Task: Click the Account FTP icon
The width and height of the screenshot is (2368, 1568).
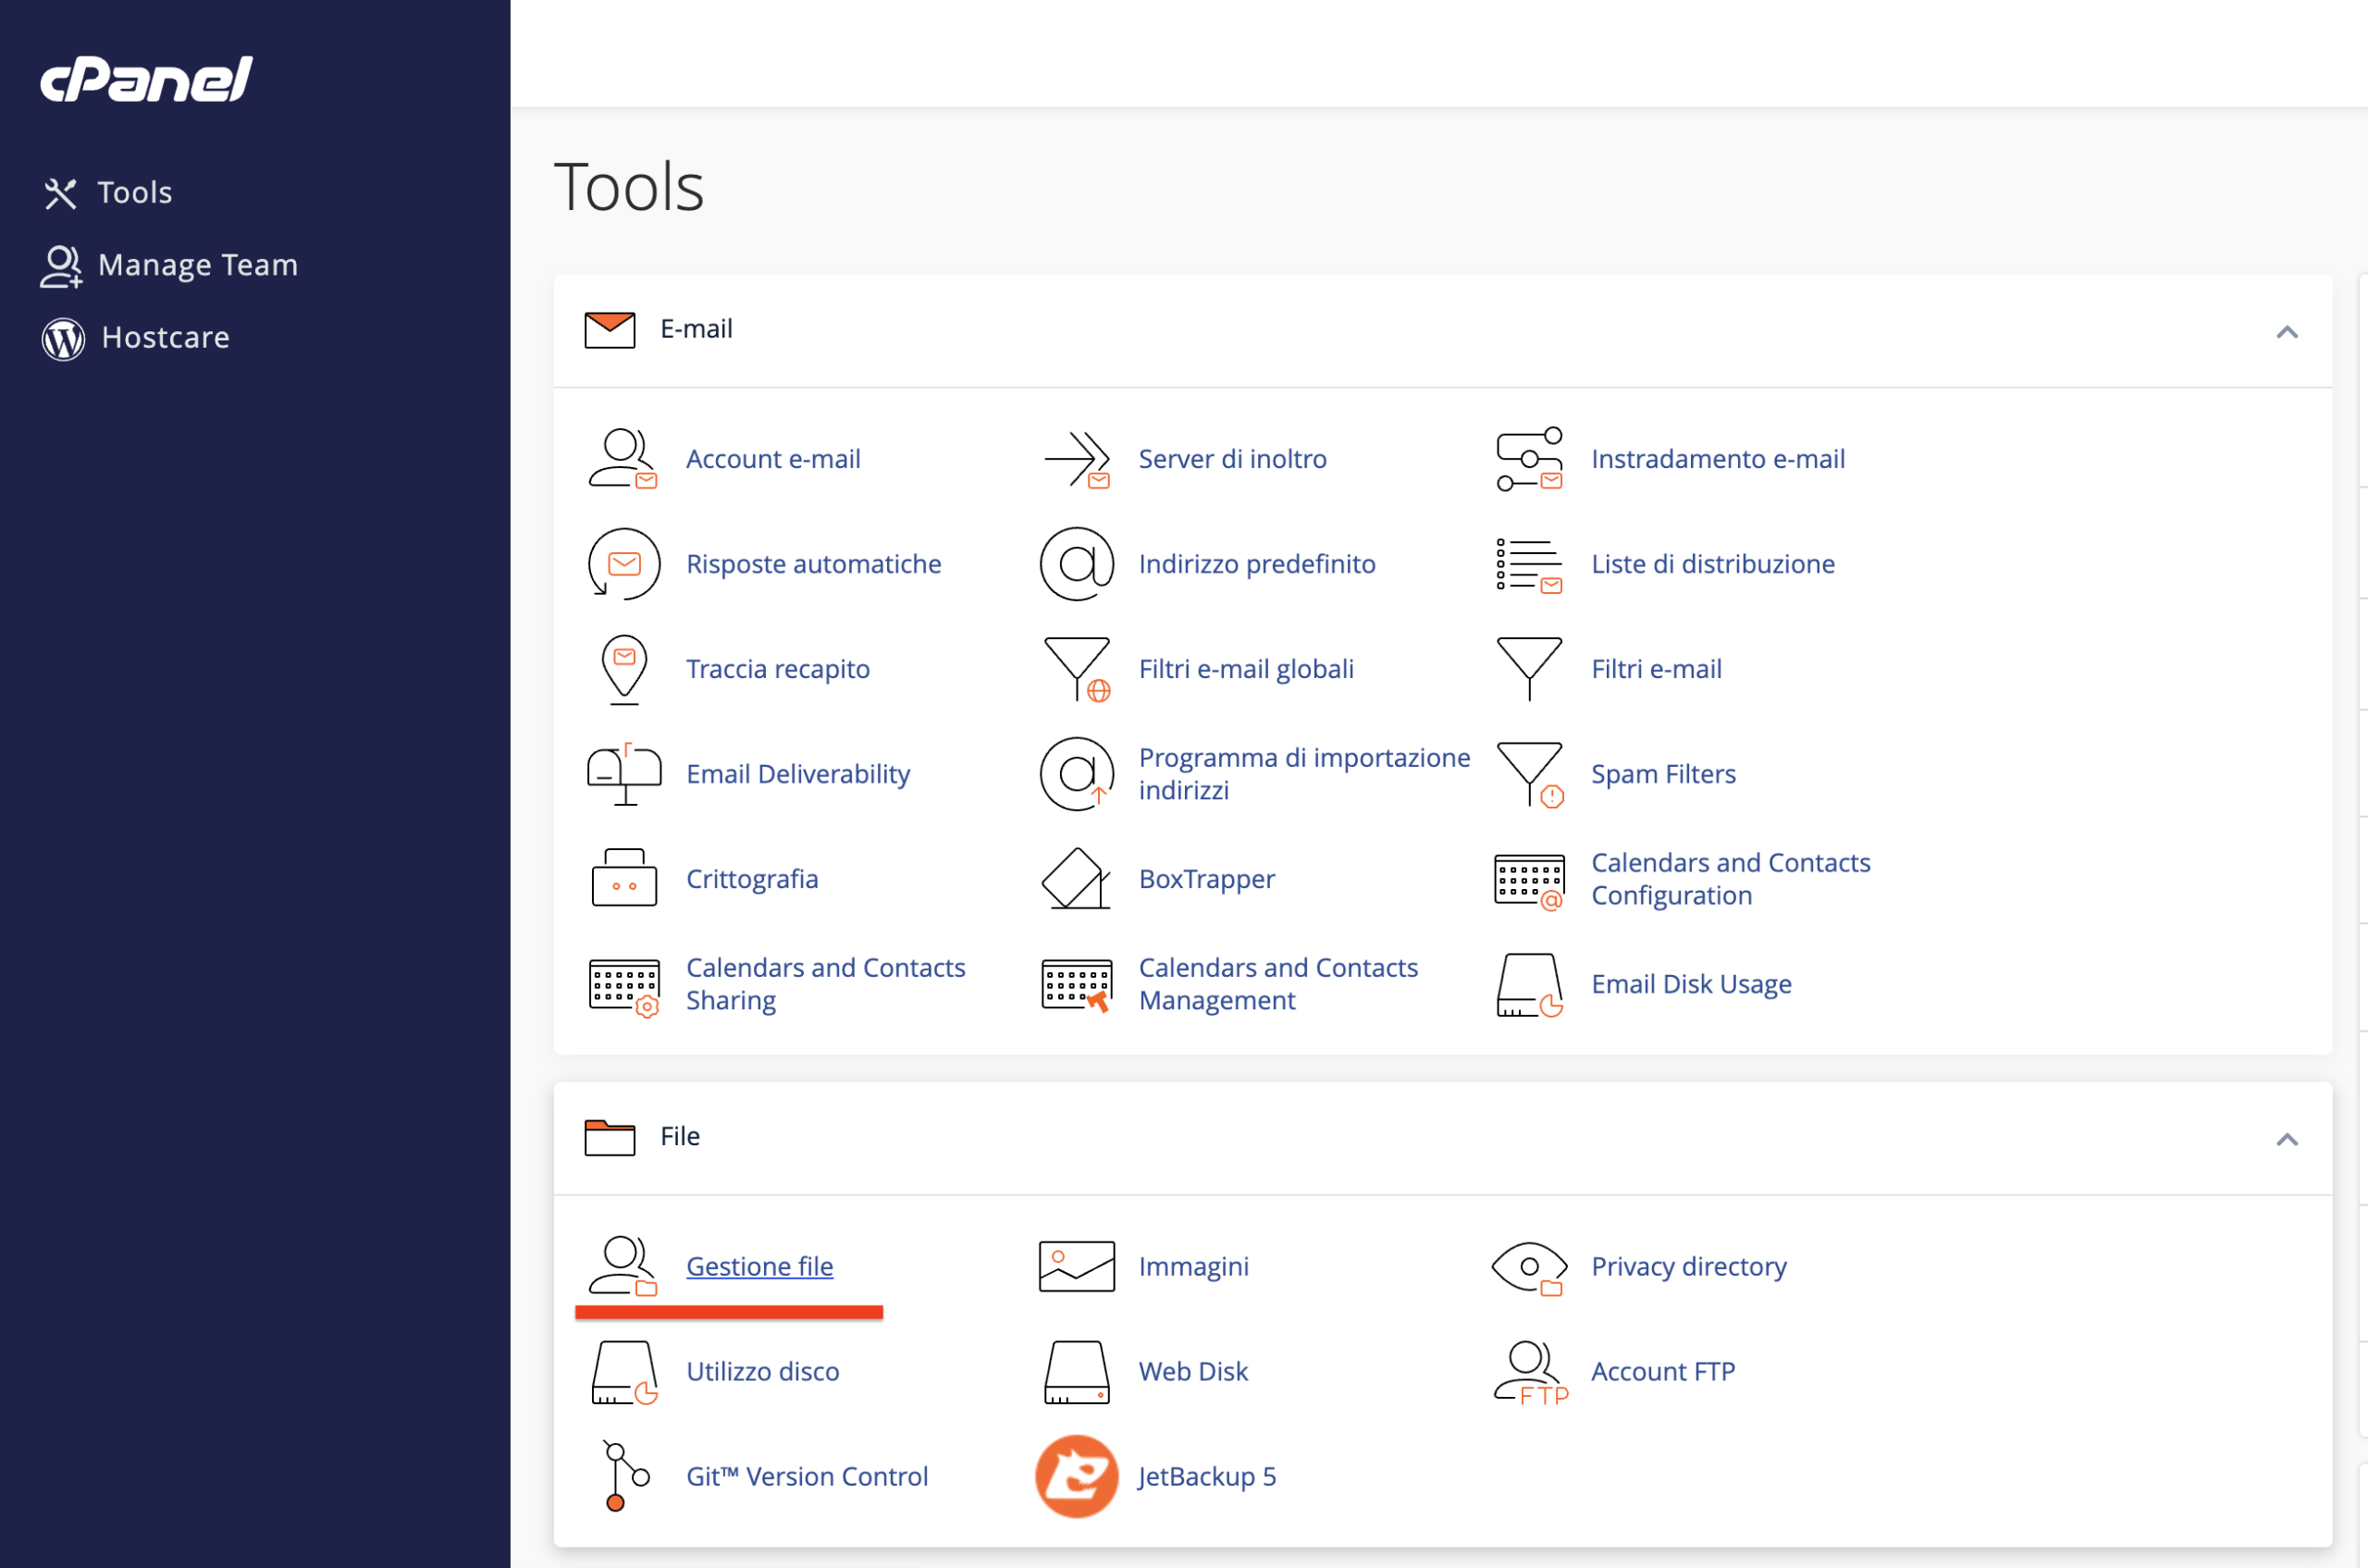Action: click(x=1530, y=1373)
